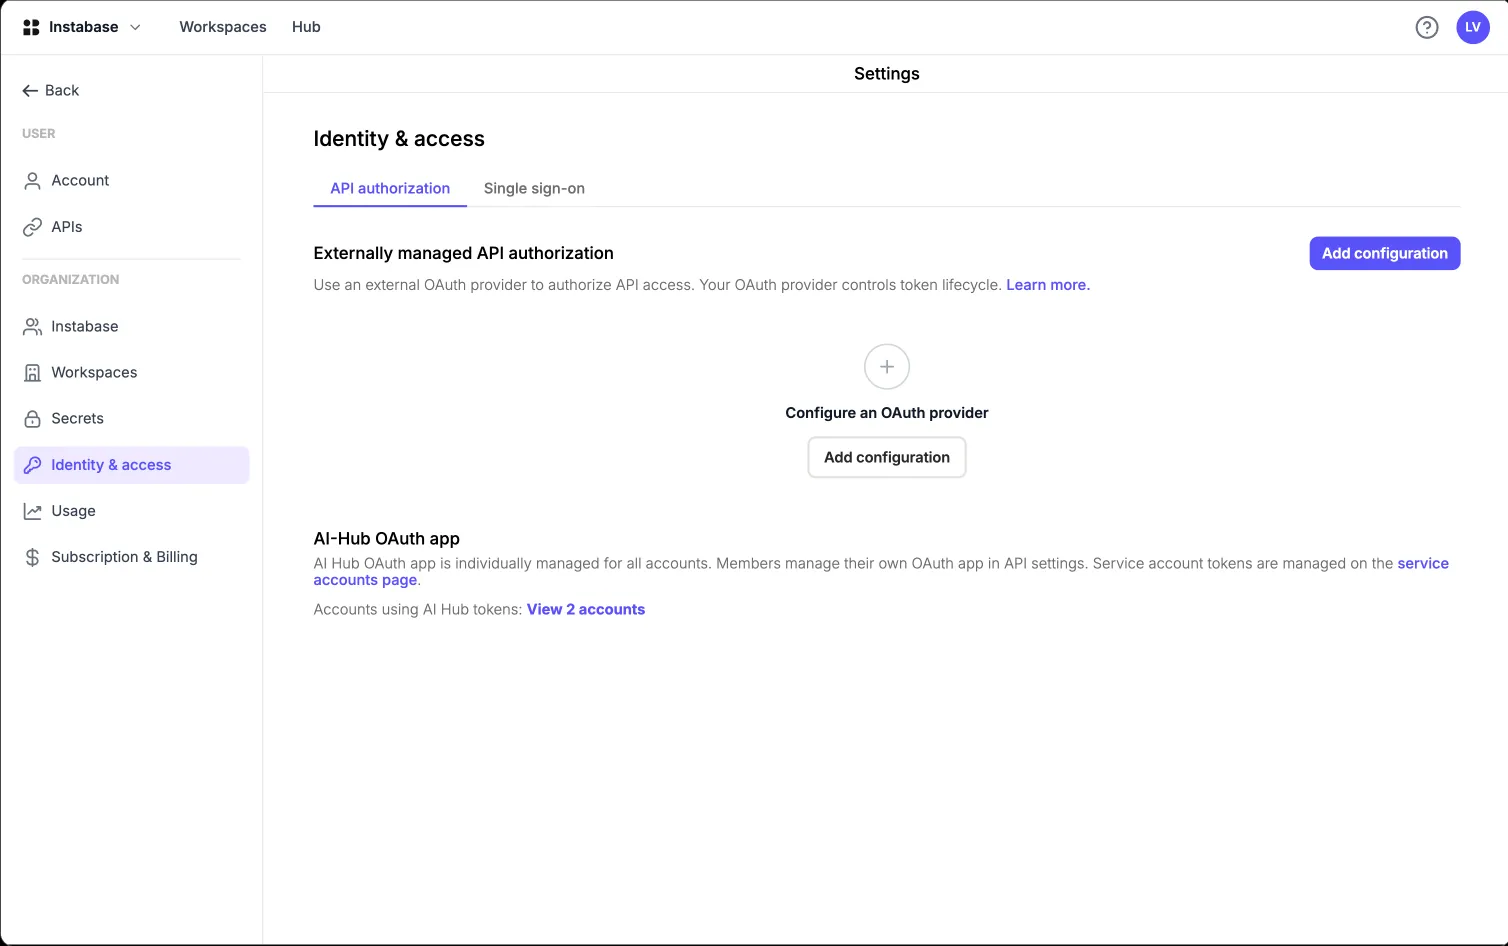The width and height of the screenshot is (1508, 946).
Task: Click the Externally managed API authorization heading
Action: coord(464,253)
